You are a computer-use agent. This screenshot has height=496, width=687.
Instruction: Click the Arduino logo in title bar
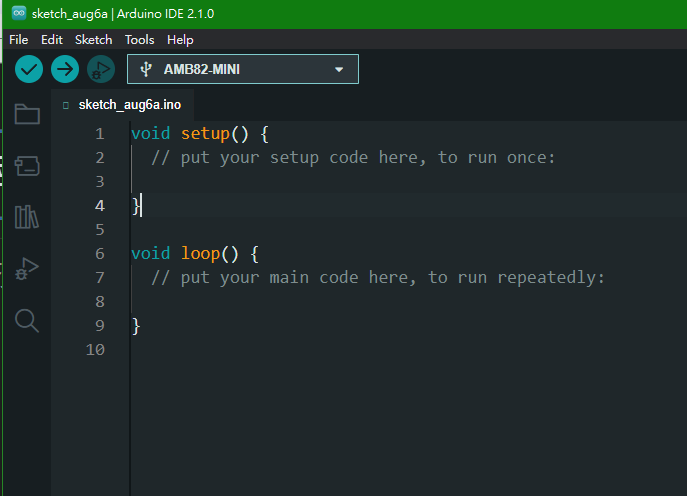coord(19,13)
